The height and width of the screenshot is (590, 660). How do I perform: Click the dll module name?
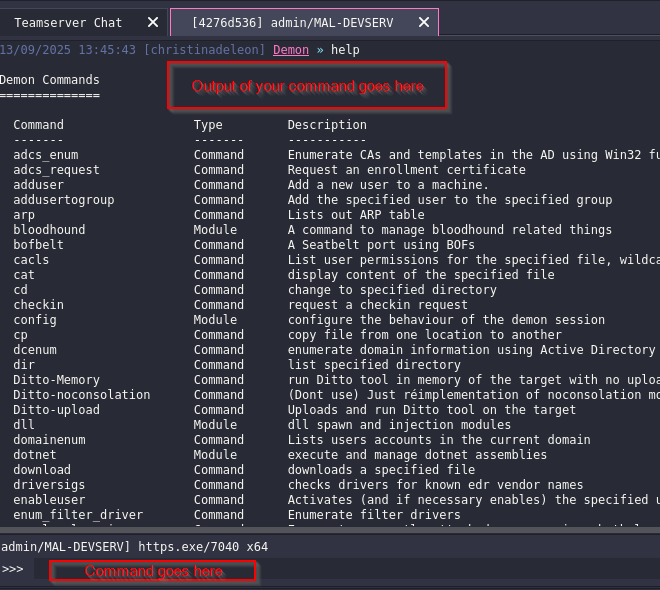24,425
